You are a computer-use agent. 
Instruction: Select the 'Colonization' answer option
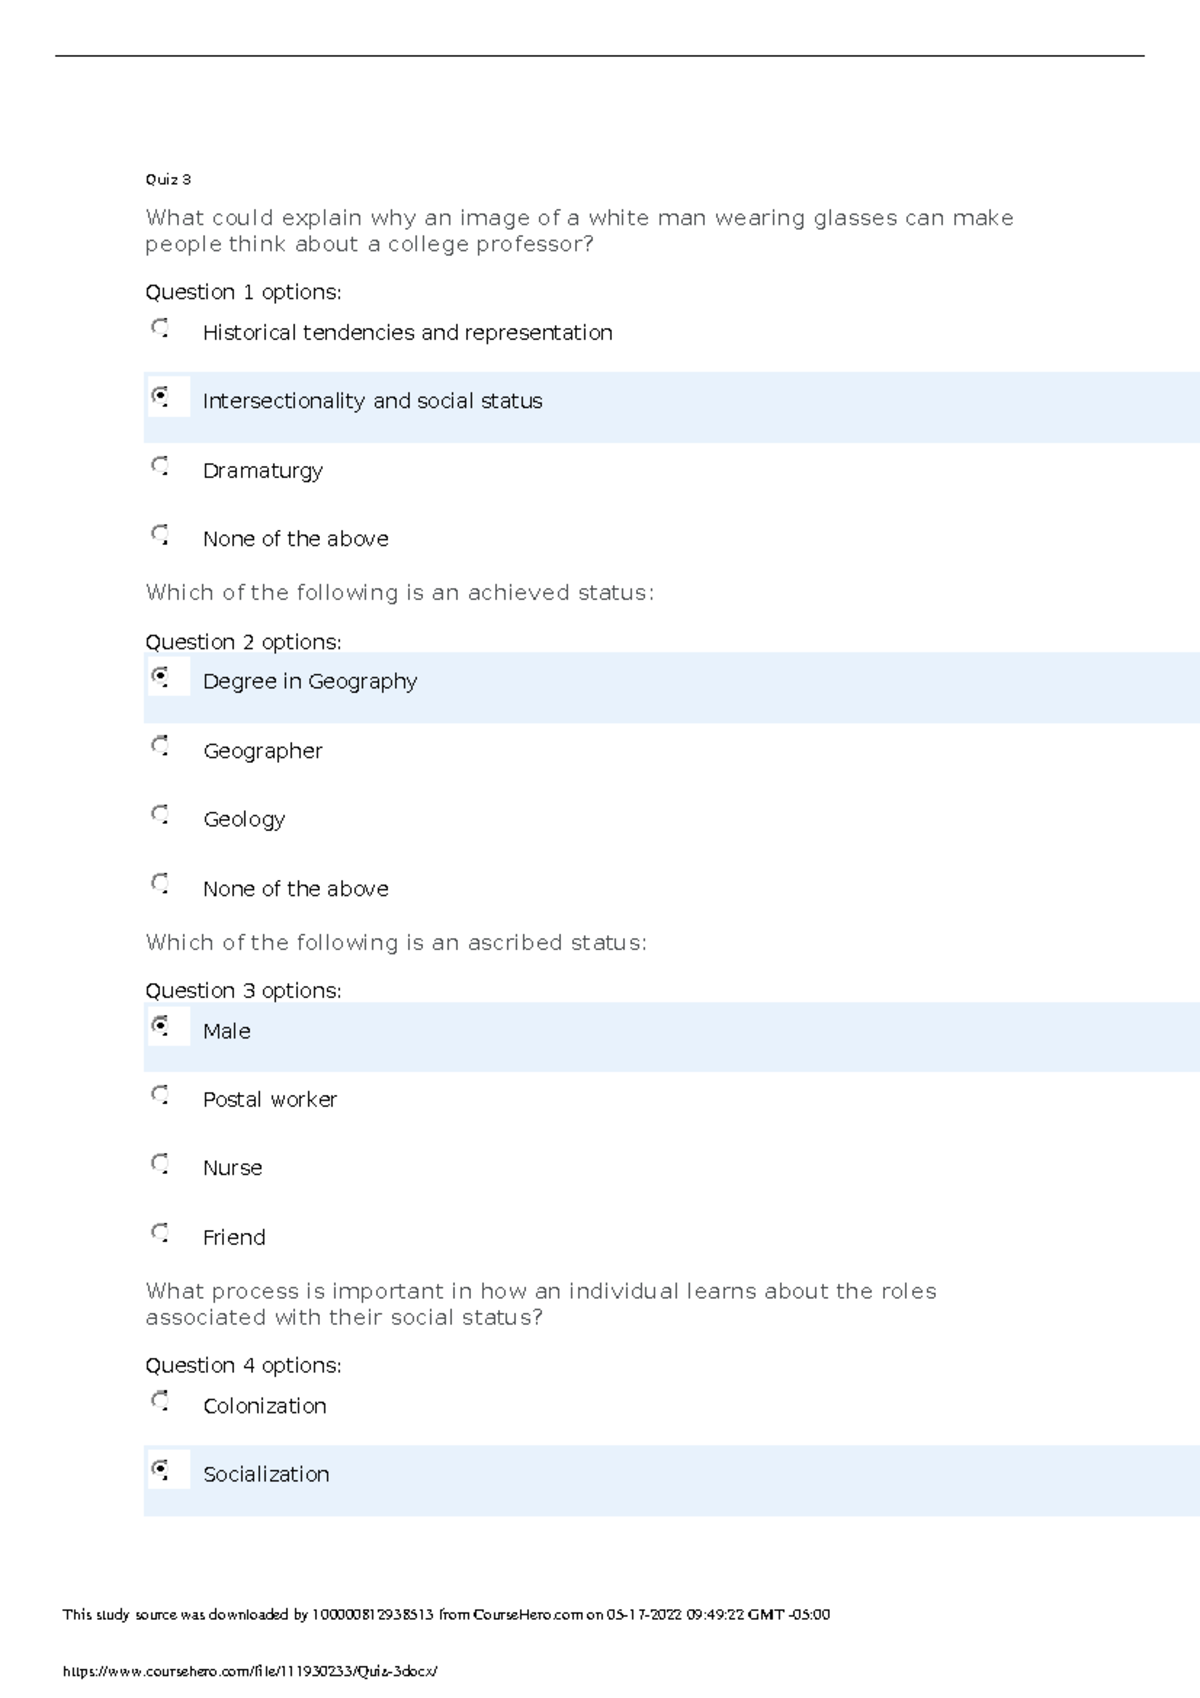[x=160, y=1401]
